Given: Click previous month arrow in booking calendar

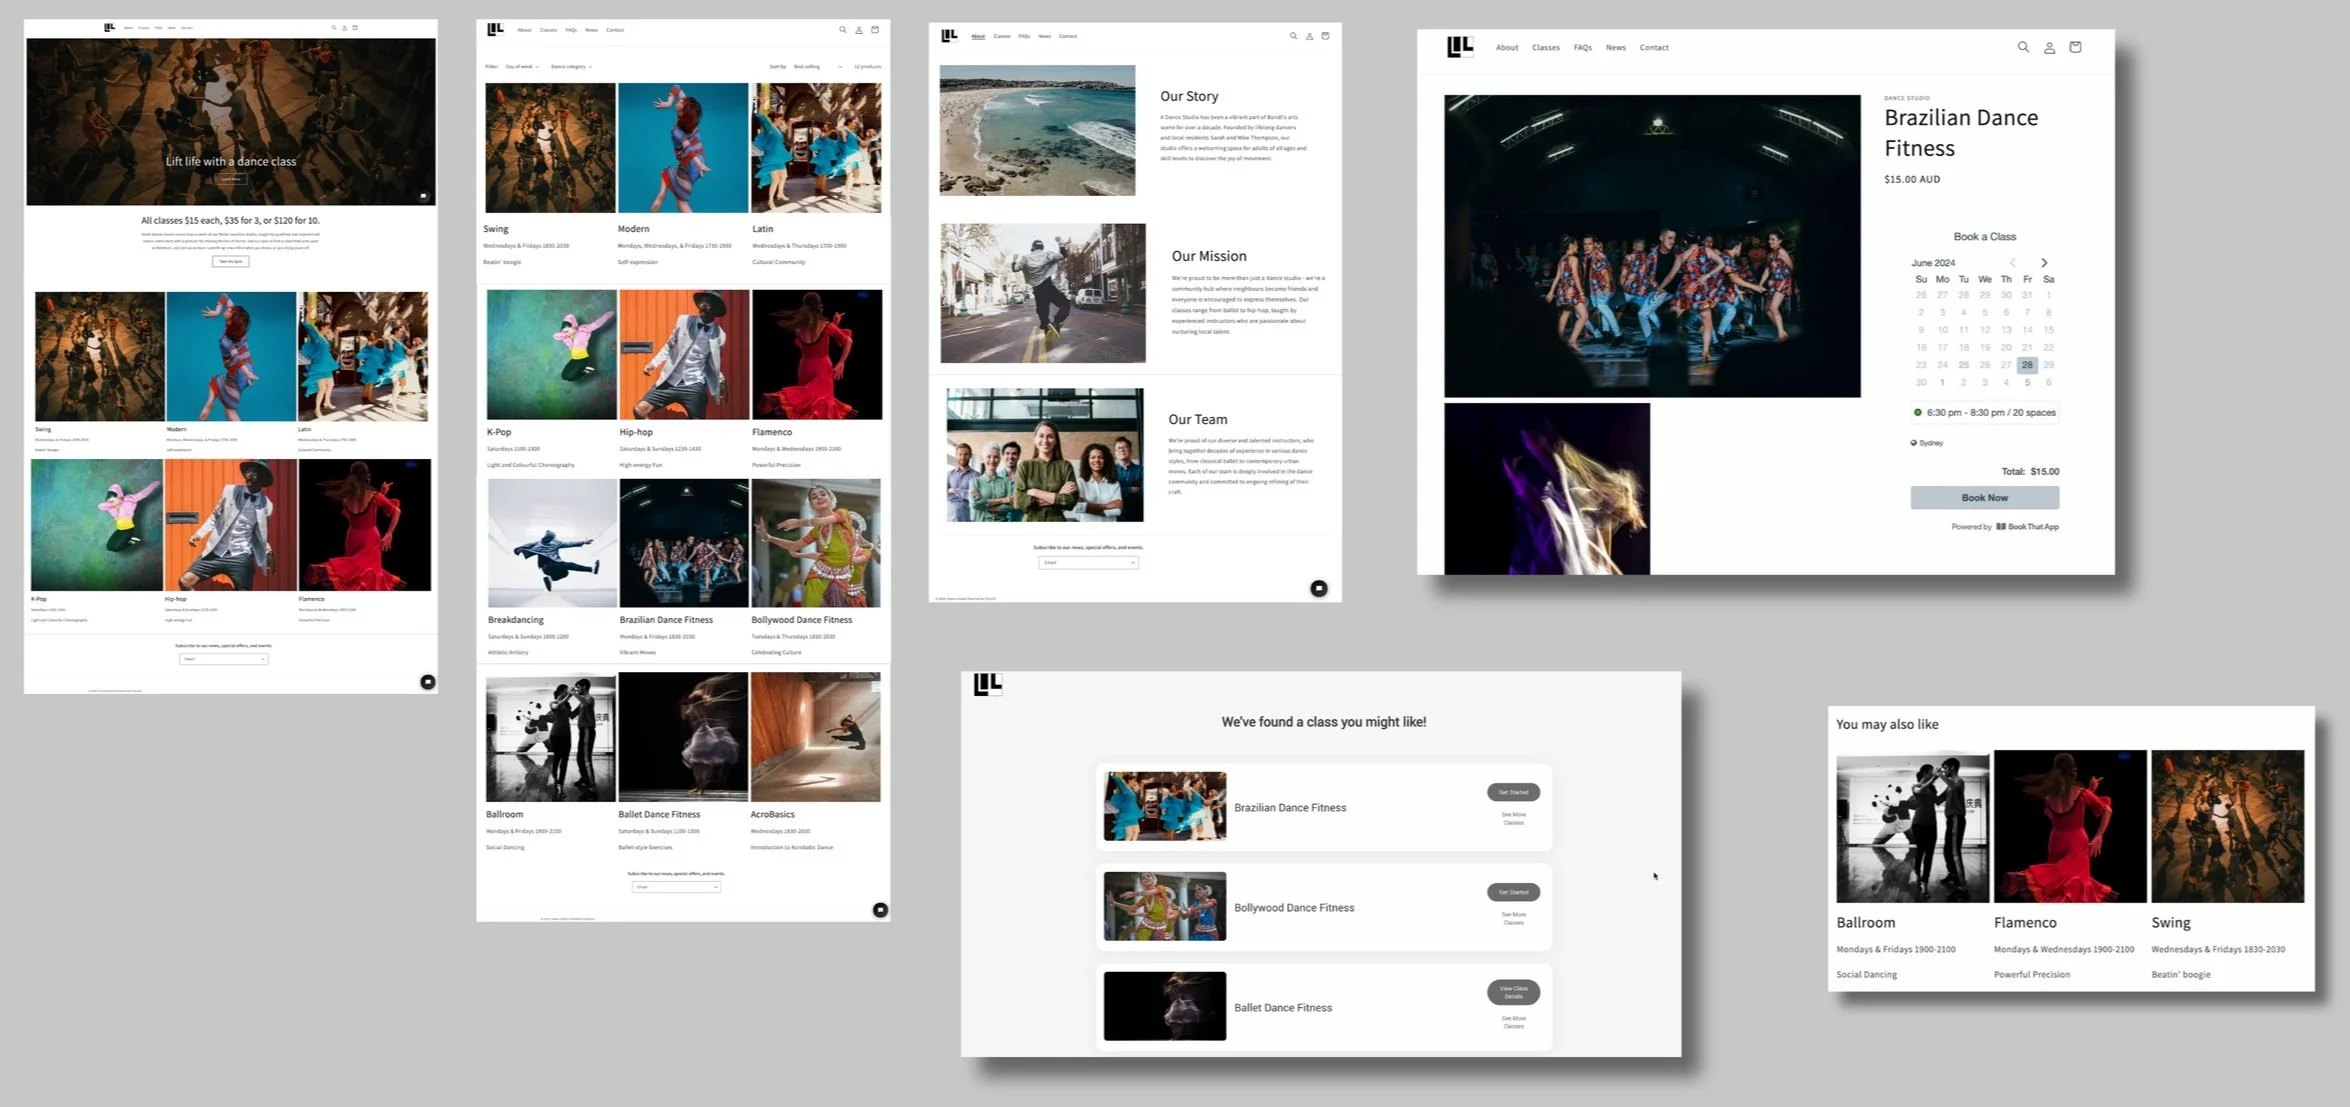Looking at the screenshot, I should [2013, 263].
